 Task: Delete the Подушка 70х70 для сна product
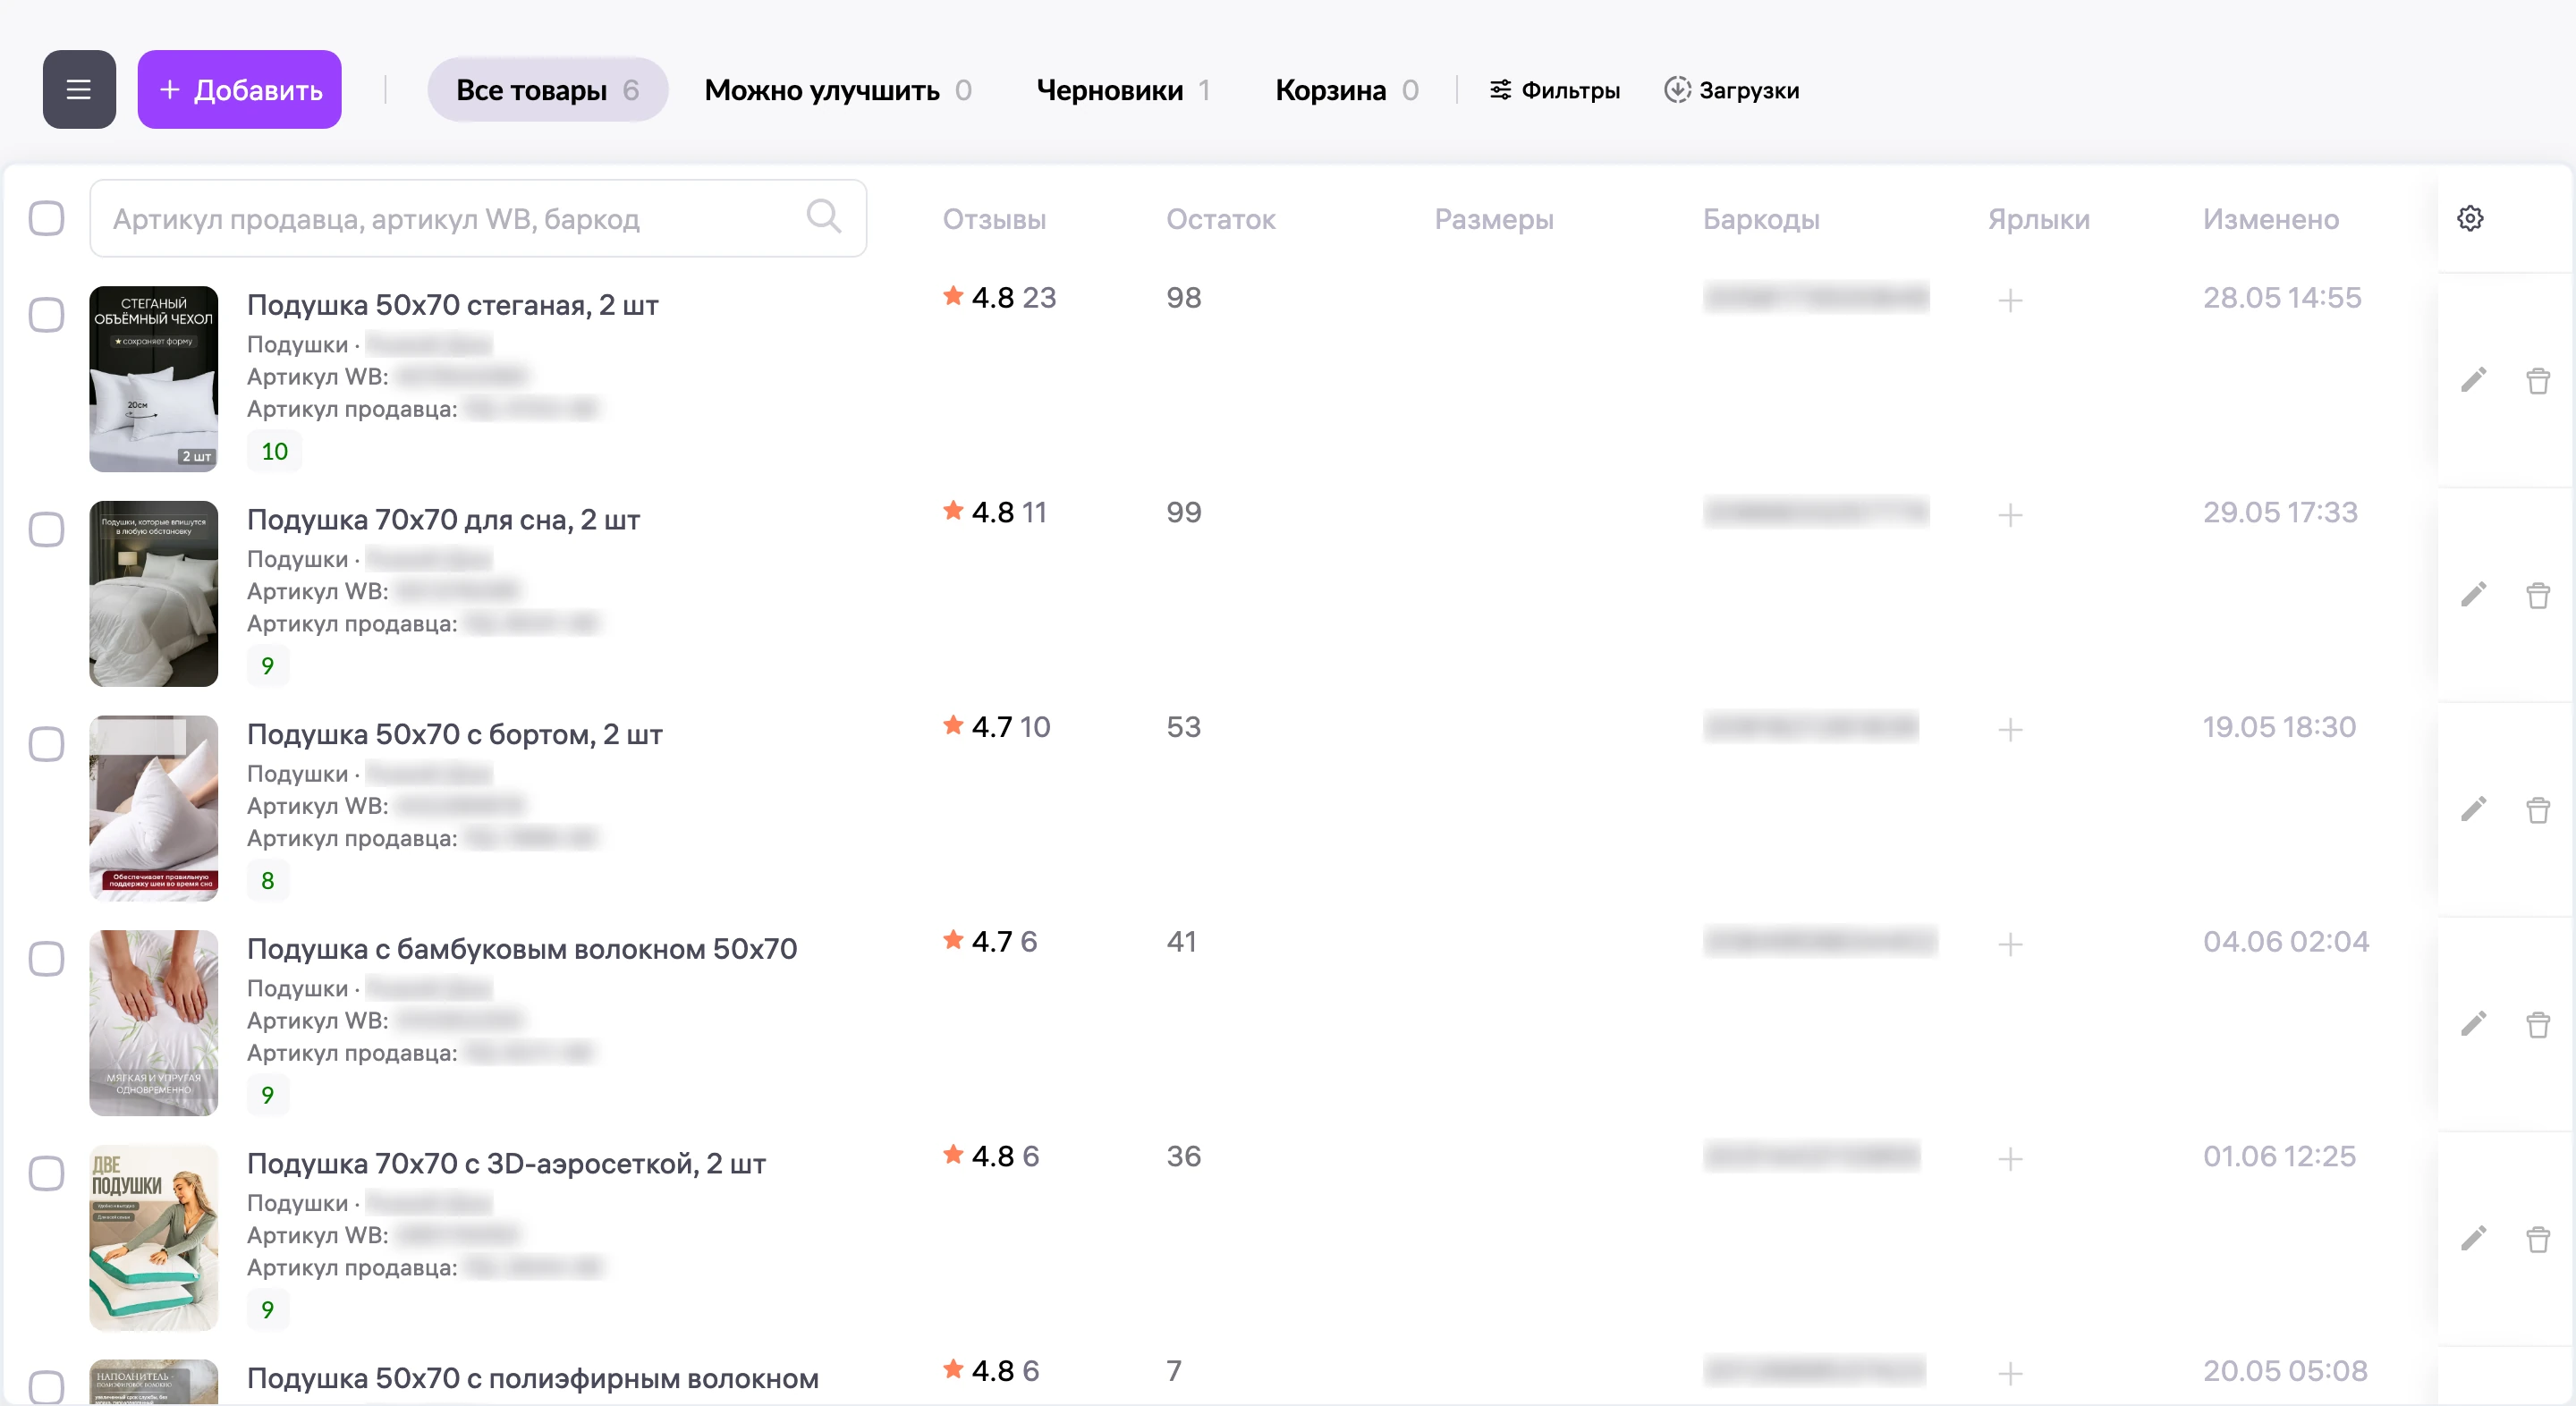pos(2538,595)
